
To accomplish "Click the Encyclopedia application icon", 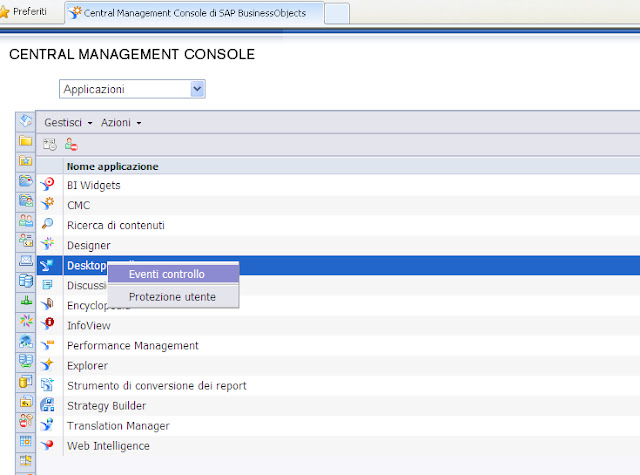I will click(48, 304).
